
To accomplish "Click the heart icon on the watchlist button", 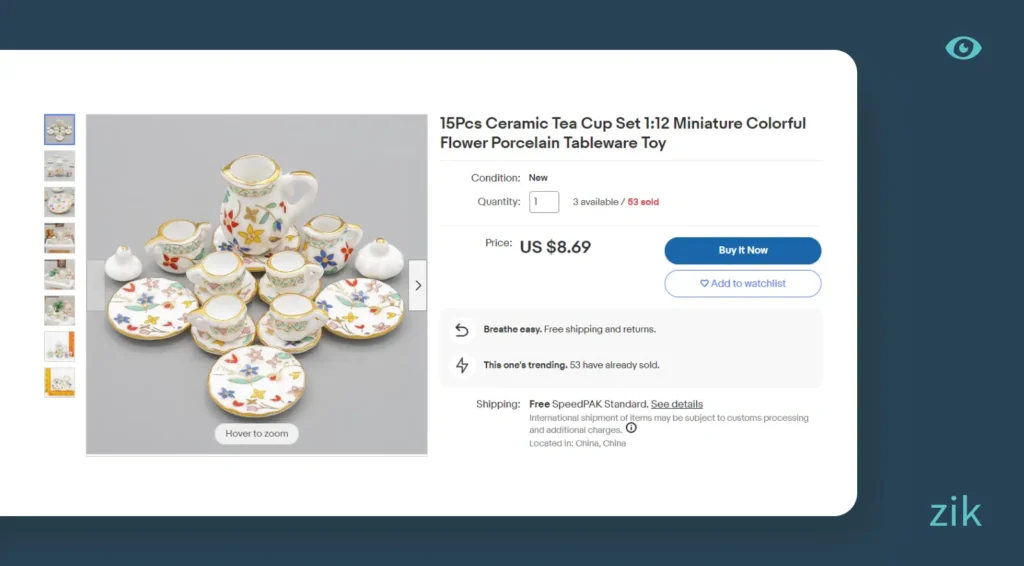I will pos(704,284).
